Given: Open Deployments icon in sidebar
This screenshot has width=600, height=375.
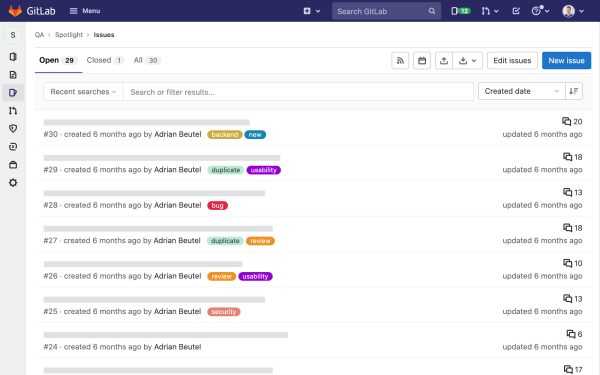Looking at the screenshot, I should tap(13, 147).
